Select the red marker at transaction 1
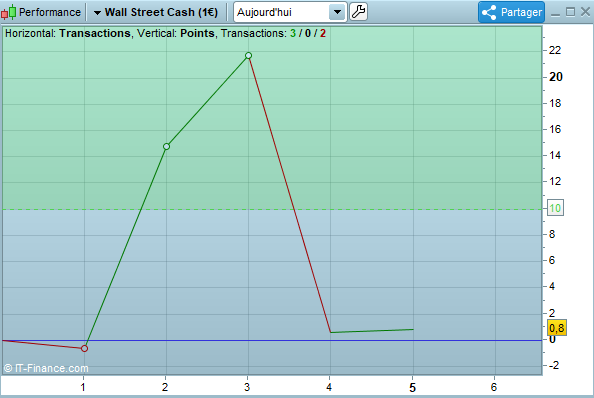Viewport: 594px width, 398px height. pos(84,348)
